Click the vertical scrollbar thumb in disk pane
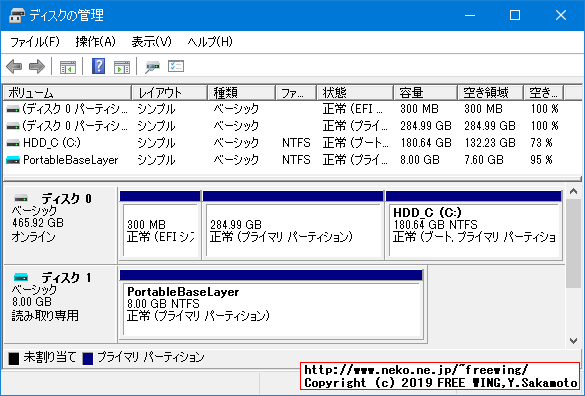Screen dimensions: 585x396 click(573, 243)
